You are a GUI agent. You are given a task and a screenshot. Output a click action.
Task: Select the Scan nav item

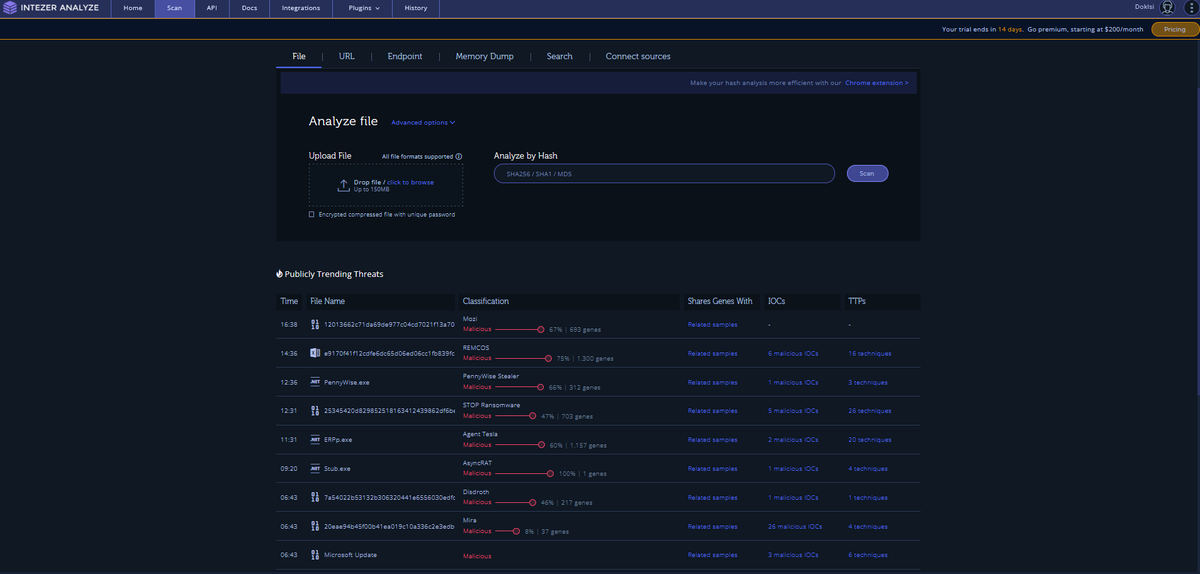tap(175, 7)
